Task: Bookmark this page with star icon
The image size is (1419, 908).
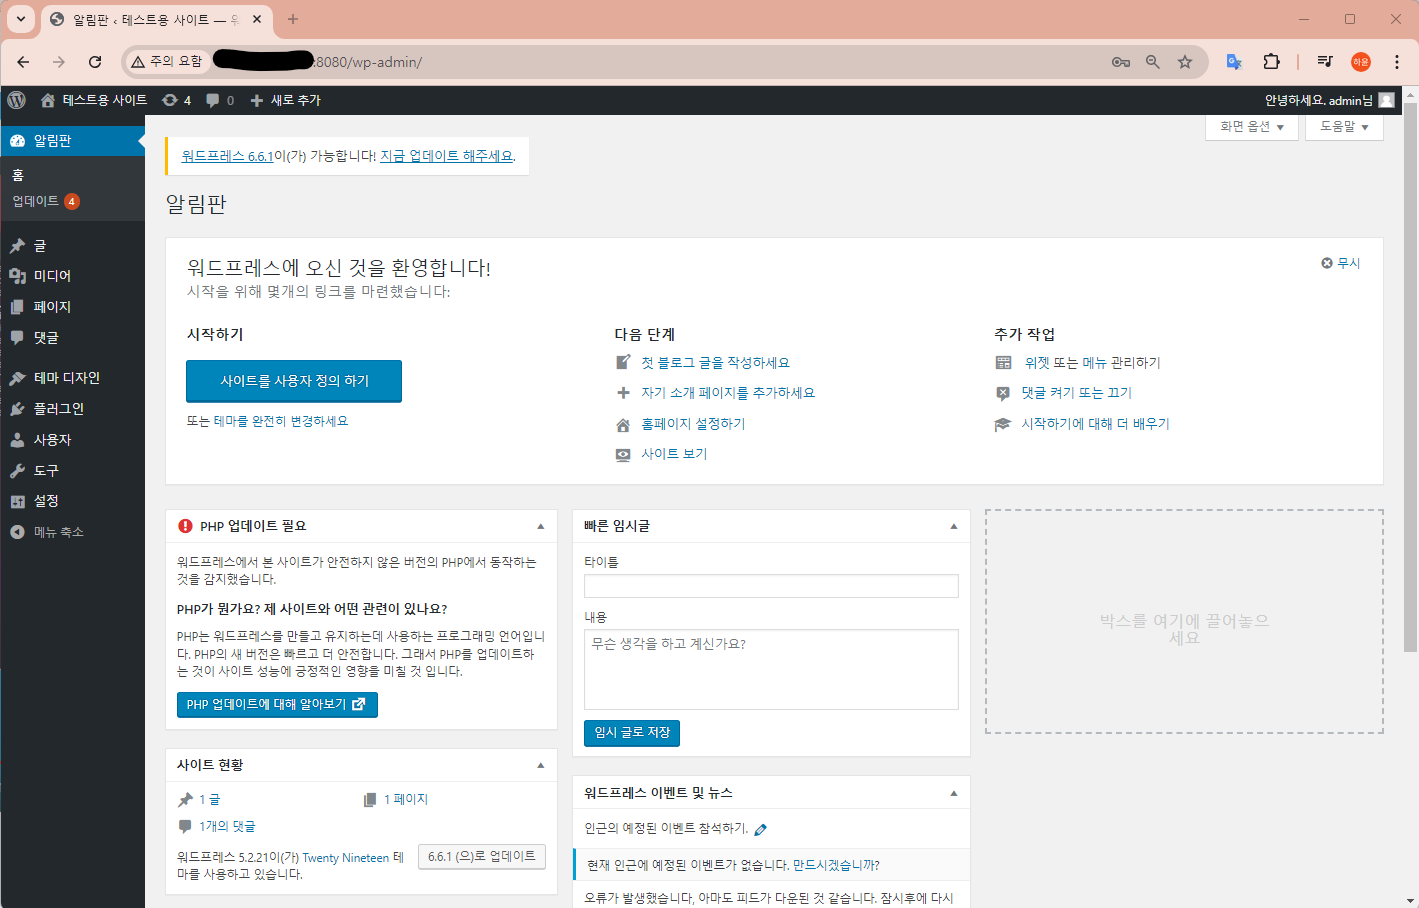Action: [1185, 62]
